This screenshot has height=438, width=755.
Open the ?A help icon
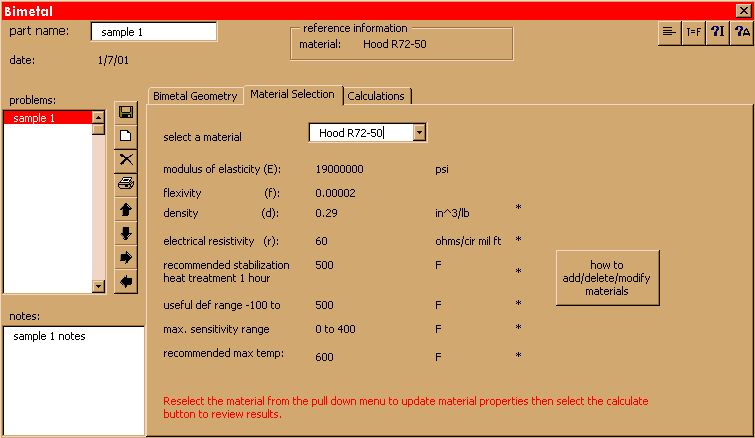click(741, 32)
